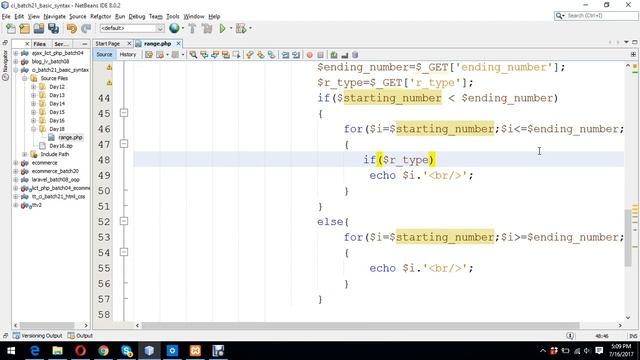Collapse code fold at line 47
This screenshot has height=360, width=640.
(x=124, y=144)
